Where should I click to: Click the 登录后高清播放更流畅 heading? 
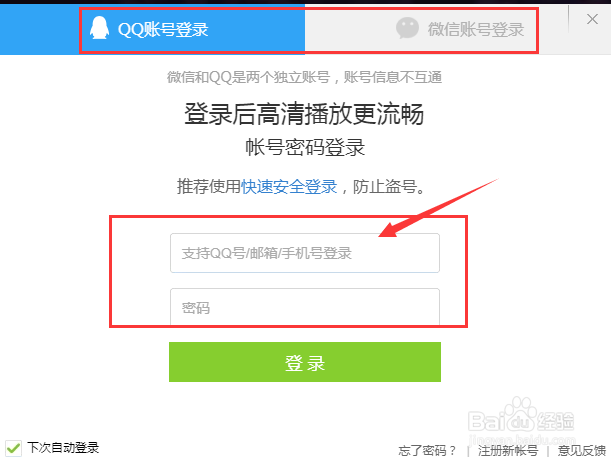[x=304, y=114]
